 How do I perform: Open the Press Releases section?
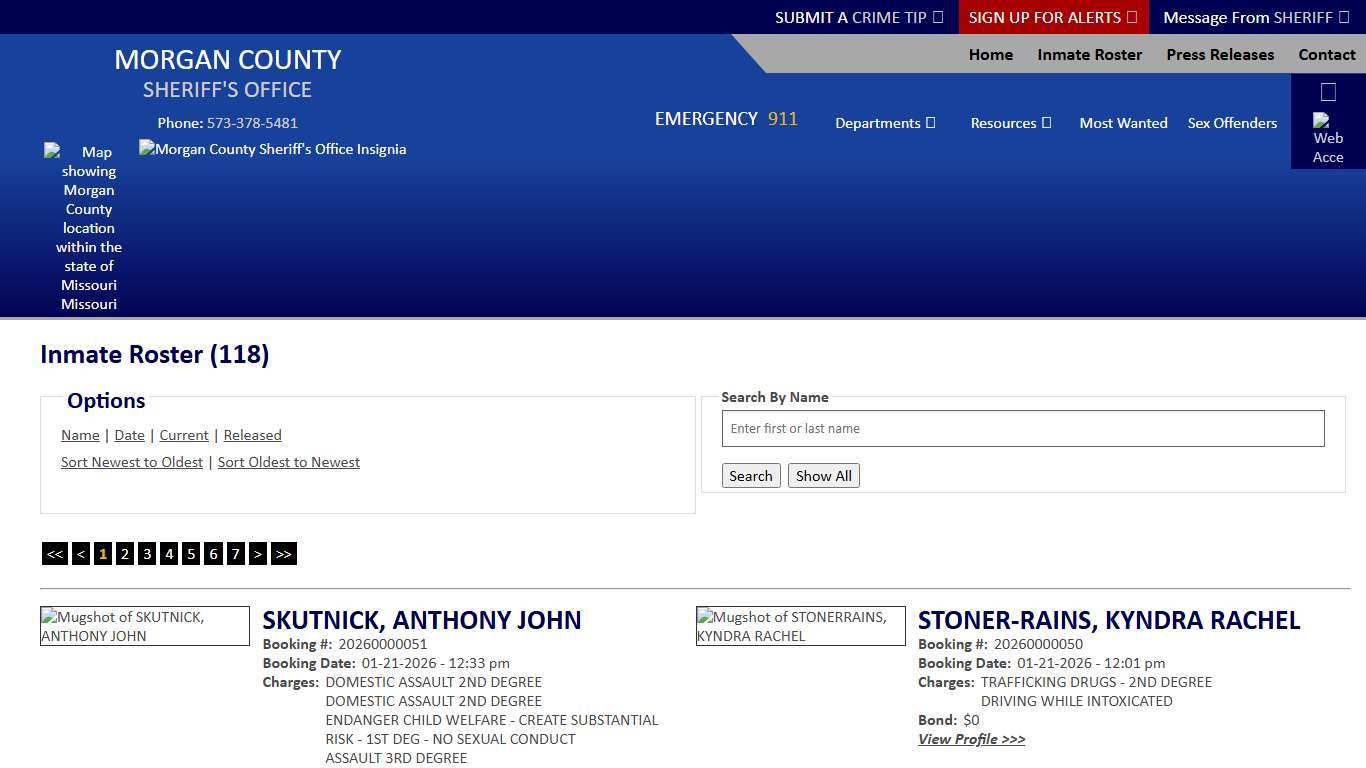[x=1220, y=55]
